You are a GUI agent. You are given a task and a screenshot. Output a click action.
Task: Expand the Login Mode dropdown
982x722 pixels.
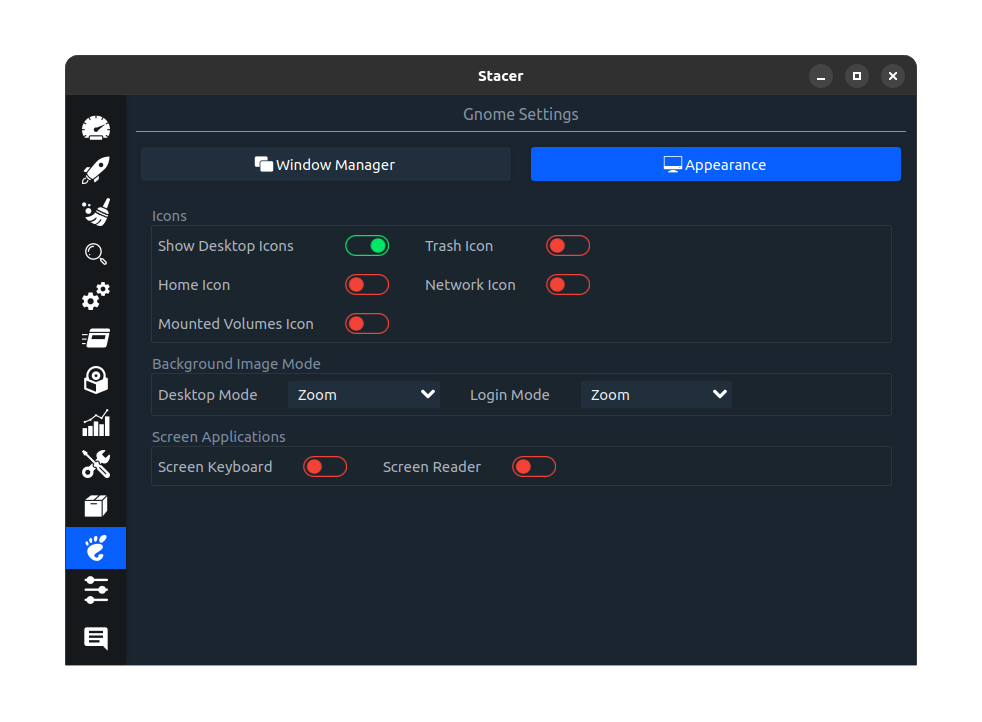point(656,395)
